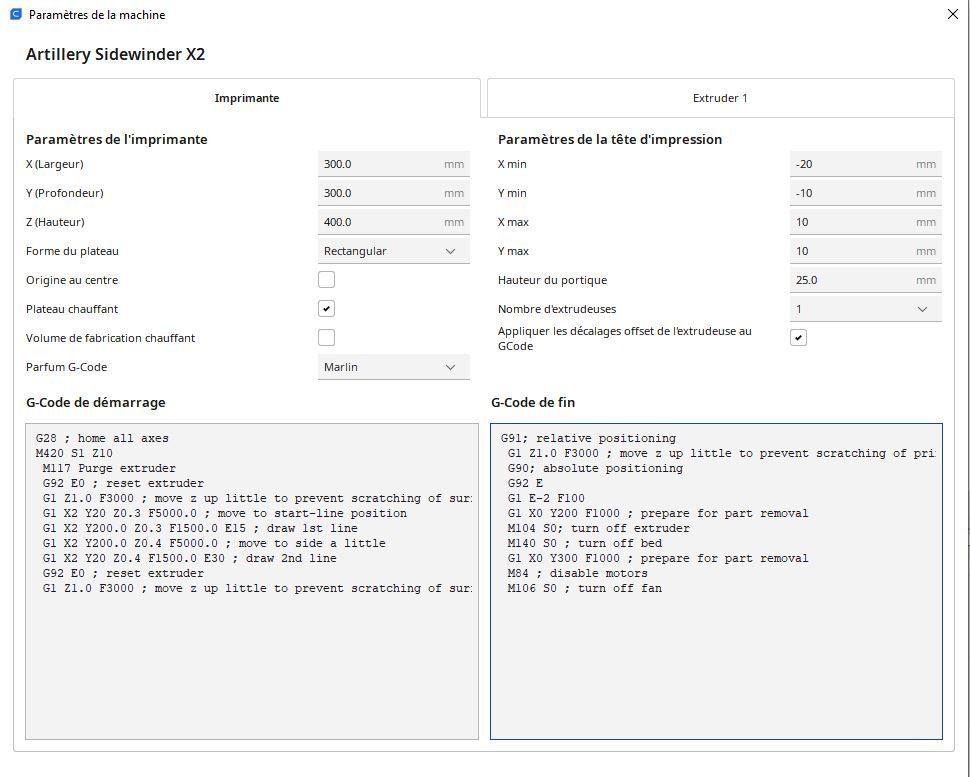Open the Forme du plateau dropdown
970x777 pixels.
click(393, 251)
